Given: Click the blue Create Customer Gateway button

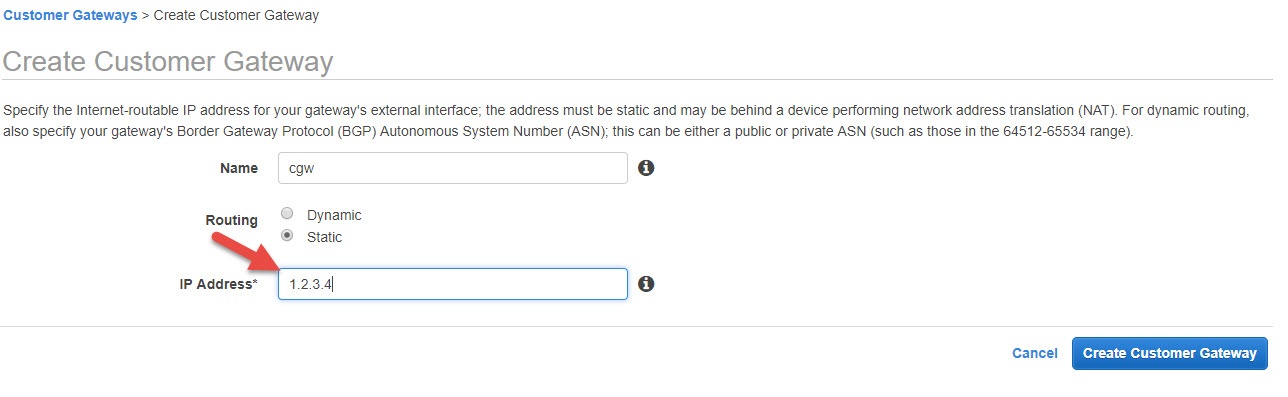Looking at the screenshot, I should 1170,353.
